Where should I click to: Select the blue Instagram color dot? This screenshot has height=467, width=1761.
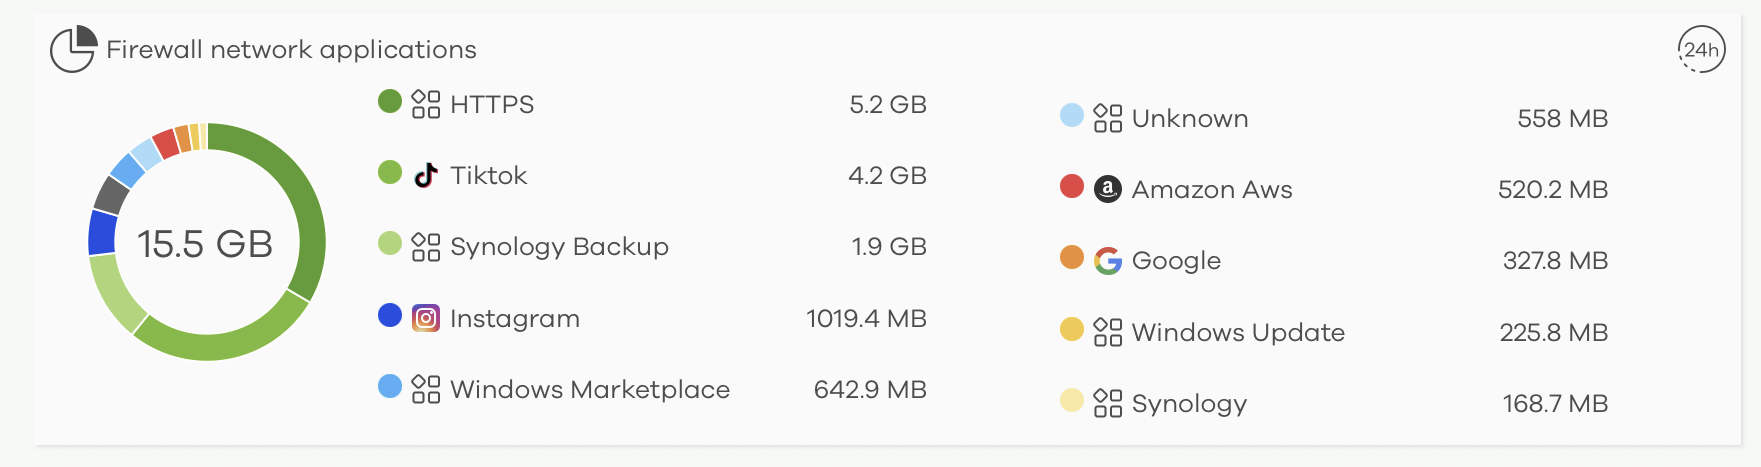click(390, 315)
